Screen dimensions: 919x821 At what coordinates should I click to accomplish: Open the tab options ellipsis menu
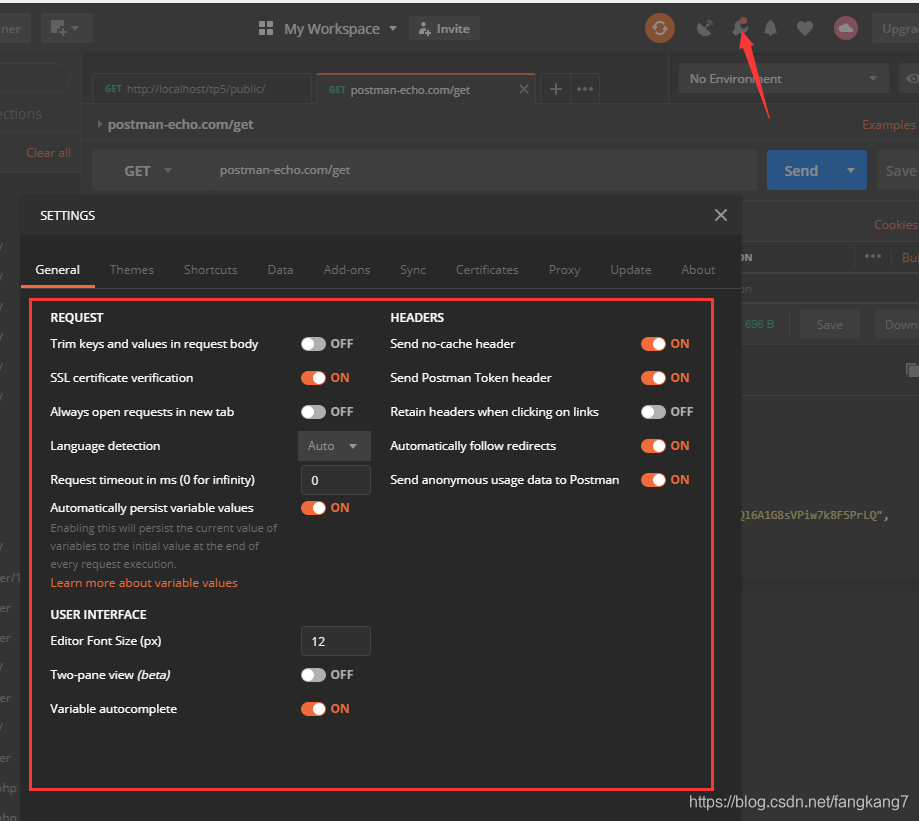pos(585,89)
